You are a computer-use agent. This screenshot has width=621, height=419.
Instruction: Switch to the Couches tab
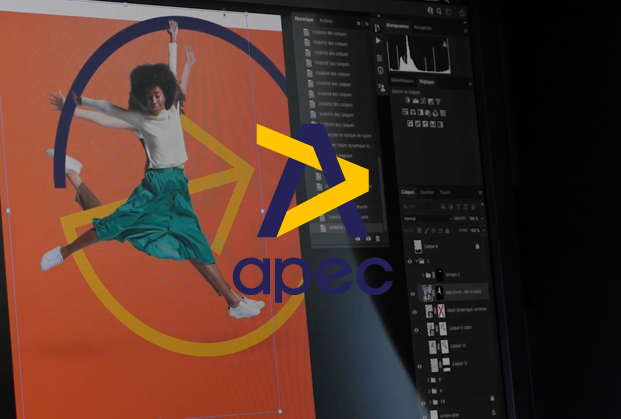click(427, 192)
